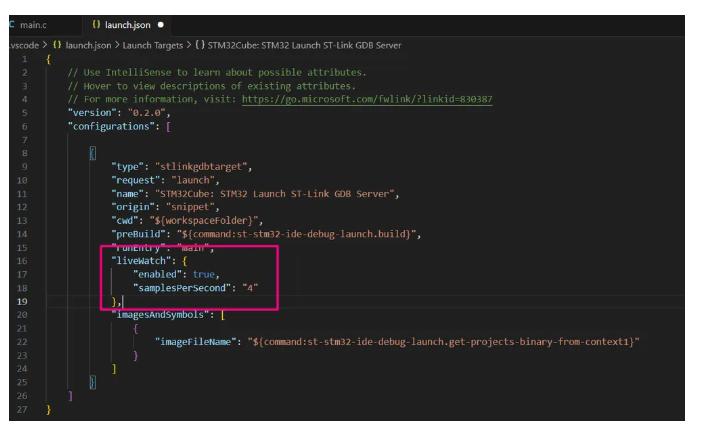702x433 pixels.
Task: Click the "Hover to view descriptions" comment
Action: (212, 86)
